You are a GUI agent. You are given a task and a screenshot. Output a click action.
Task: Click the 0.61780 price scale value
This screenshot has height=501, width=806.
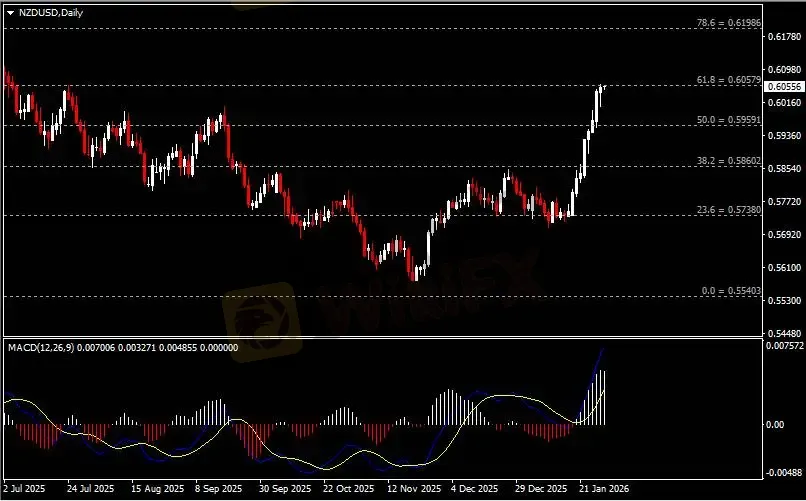coord(784,36)
